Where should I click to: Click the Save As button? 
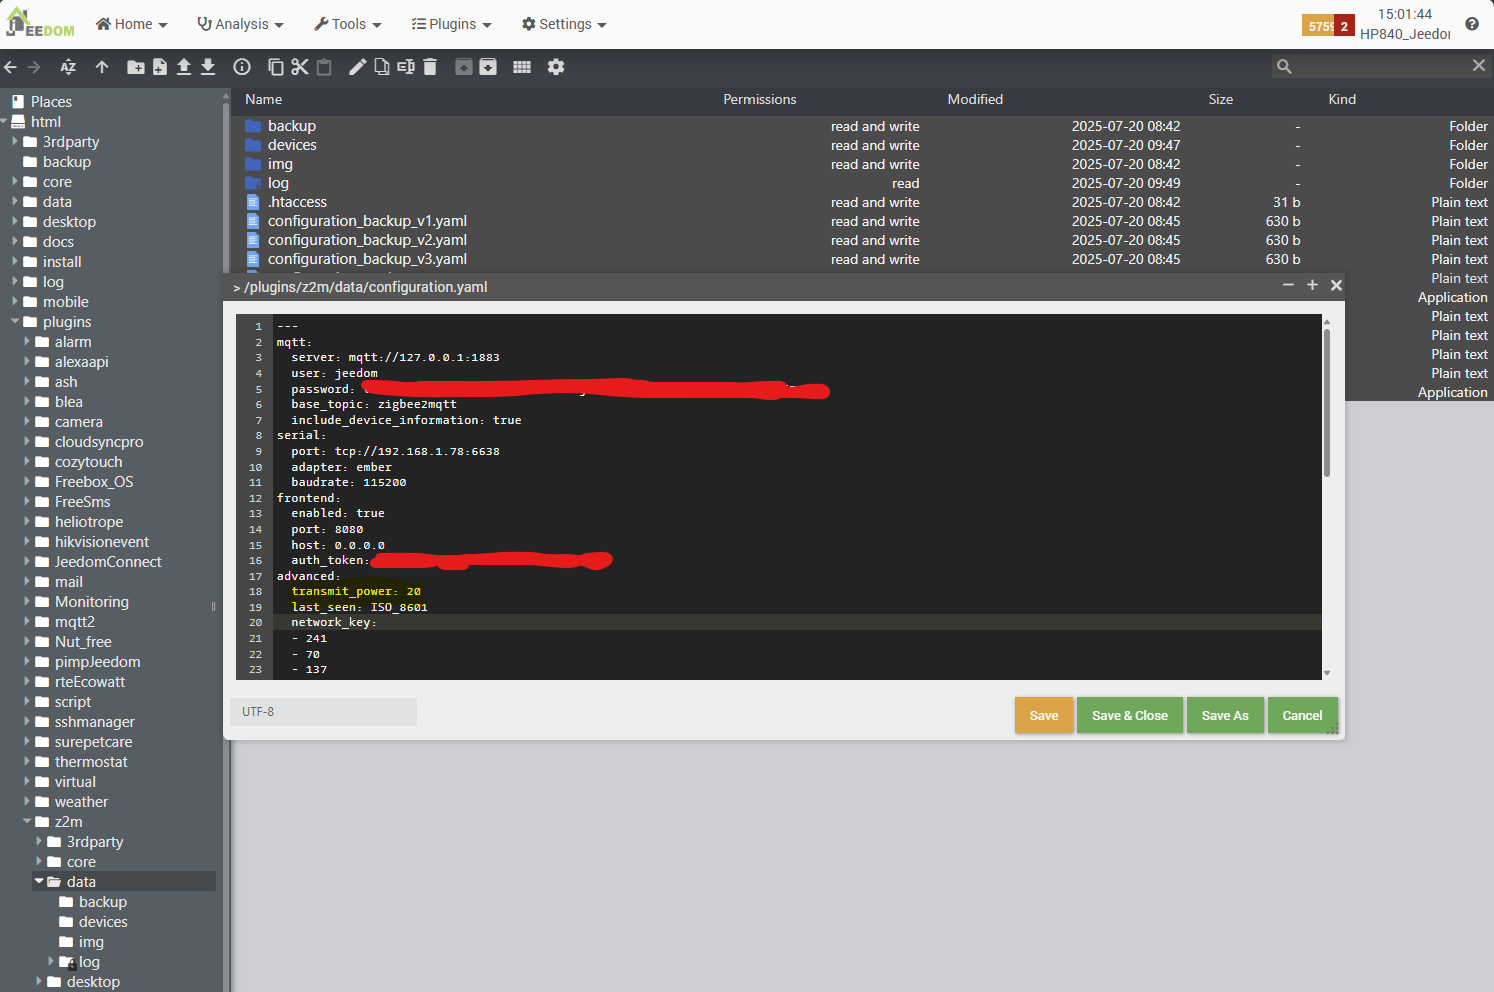point(1225,716)
